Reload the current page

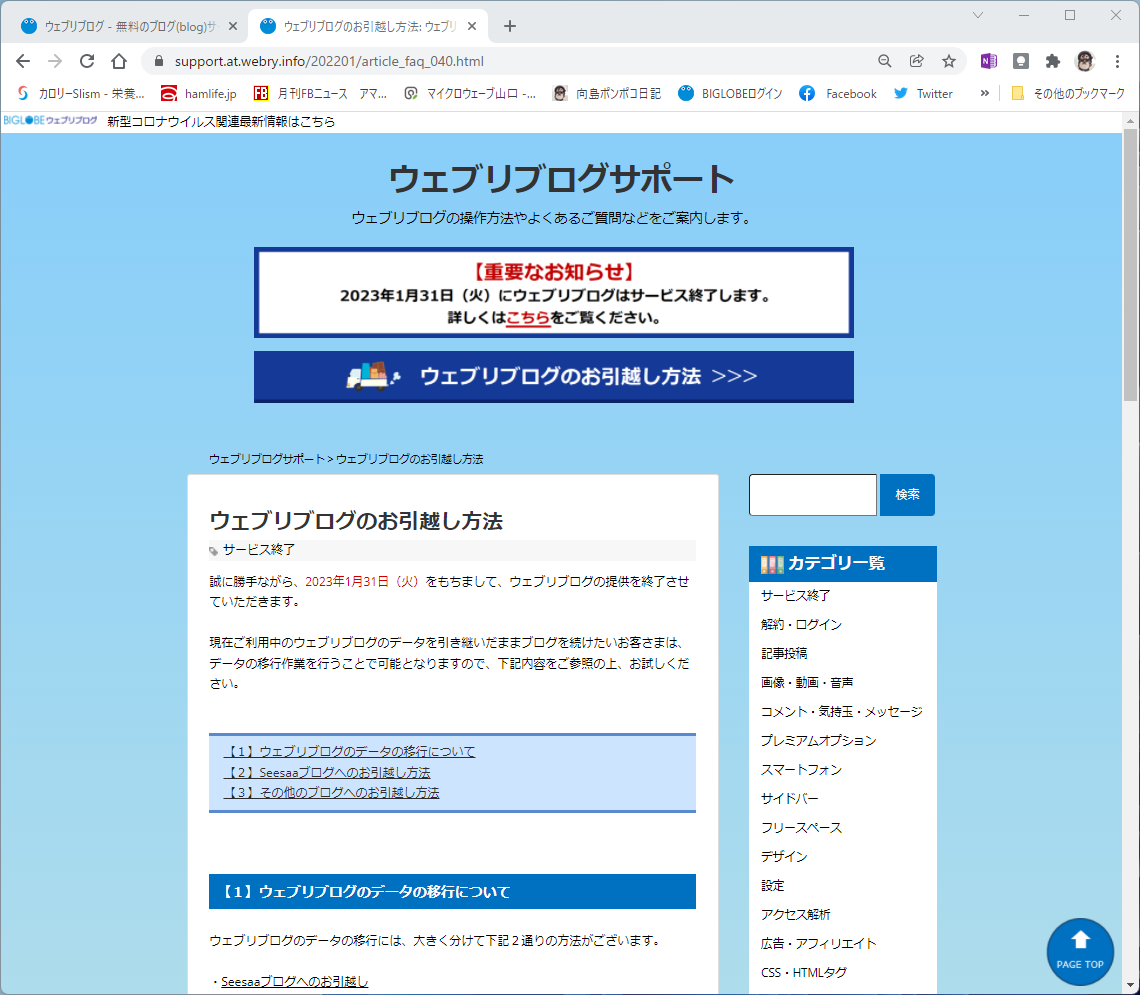(87, 61)
